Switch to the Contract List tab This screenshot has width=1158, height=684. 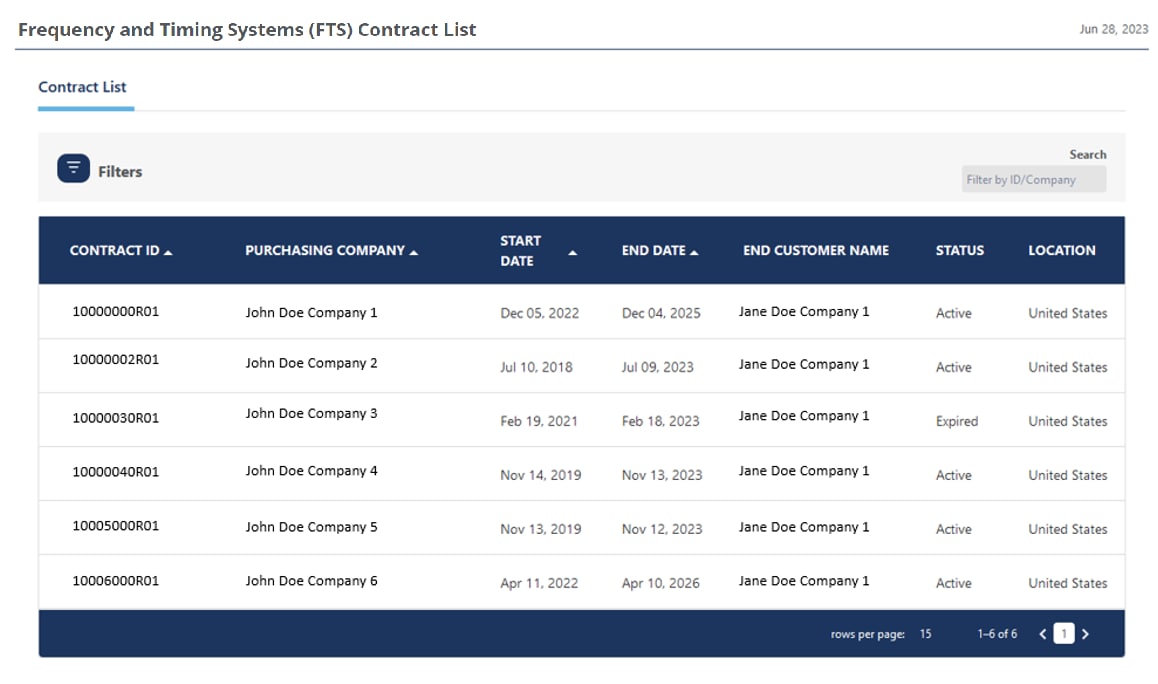pos(82,87)
